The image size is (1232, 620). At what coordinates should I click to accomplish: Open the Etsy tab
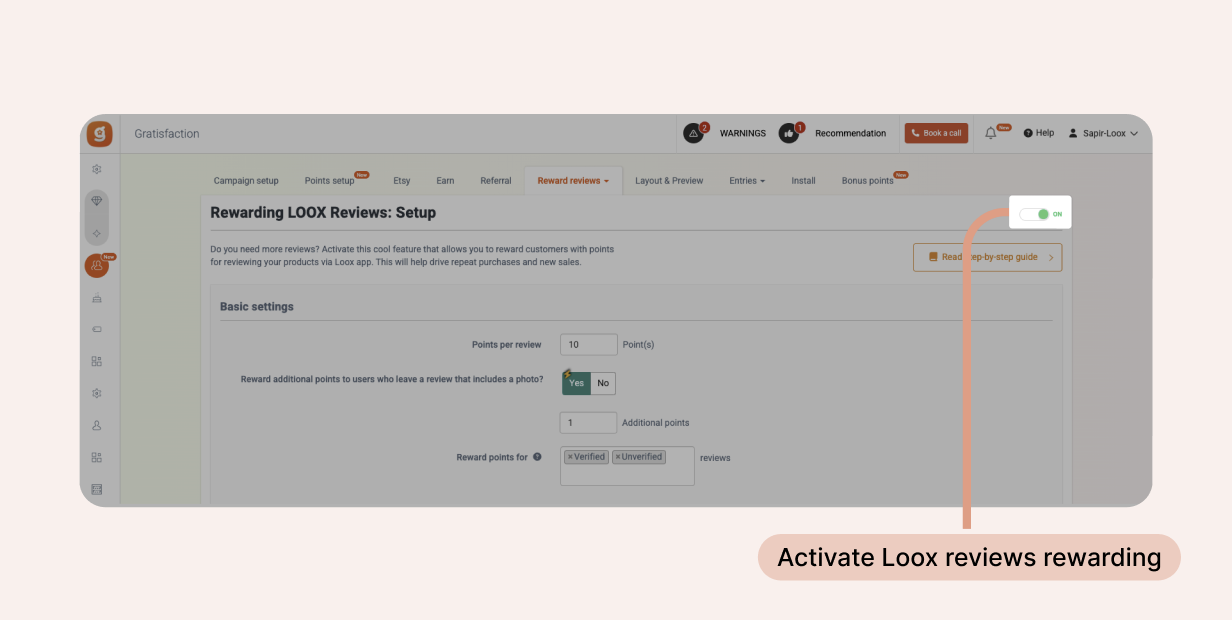click(x=402, y=181)
